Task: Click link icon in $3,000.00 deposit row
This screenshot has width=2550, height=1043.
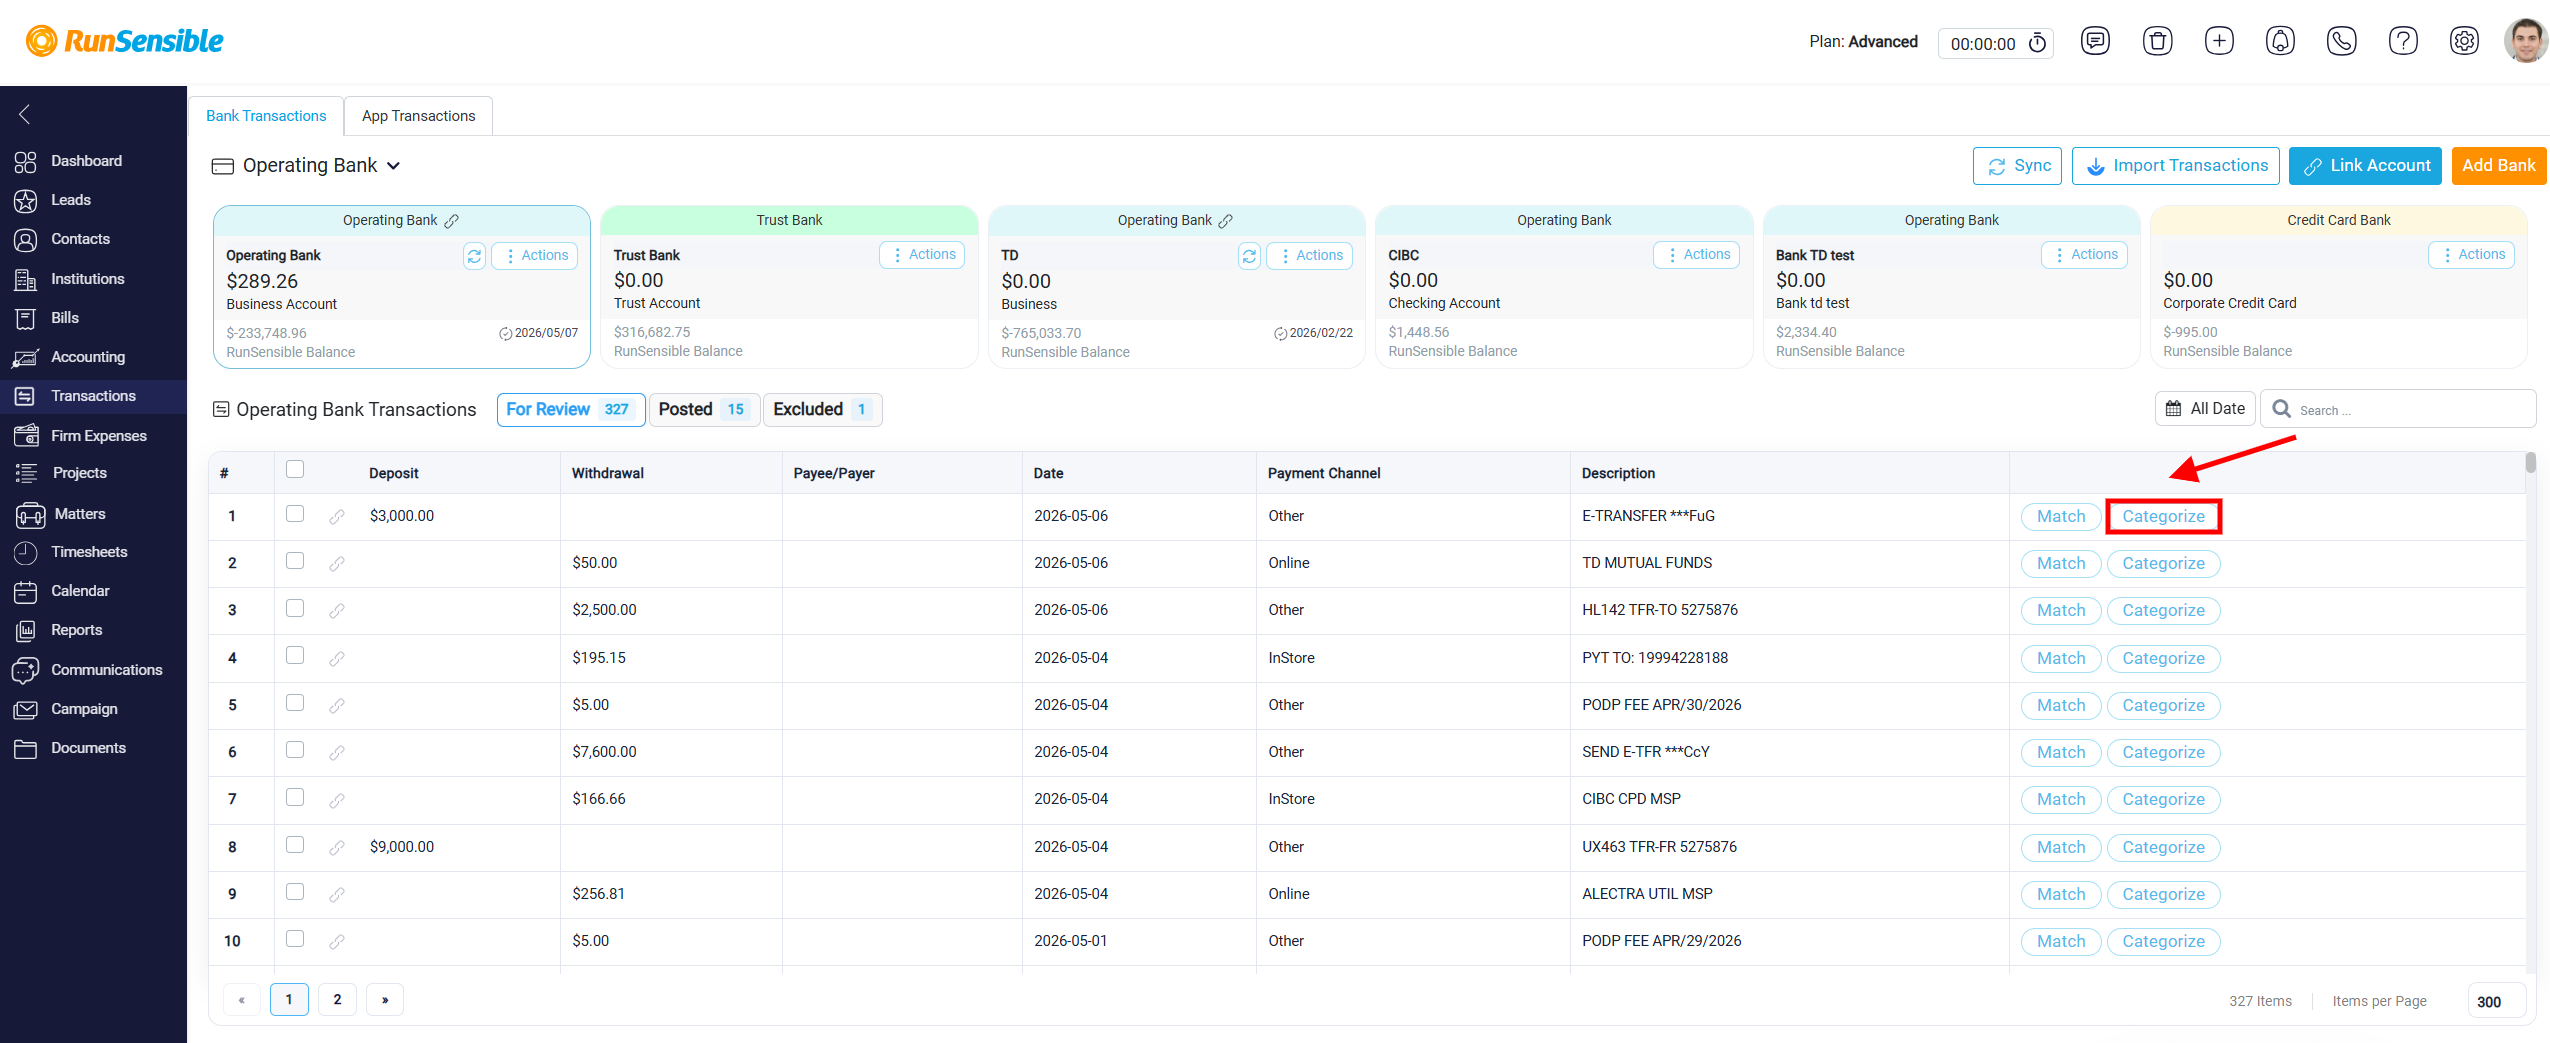Action: tap(337, 517)
